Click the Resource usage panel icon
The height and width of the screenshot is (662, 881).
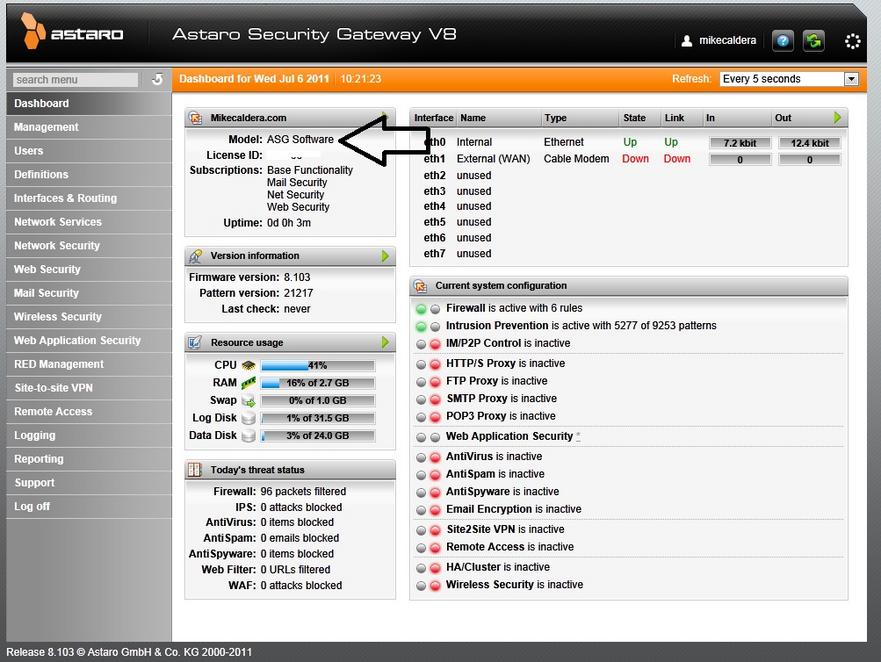click(x=196, y=342)
